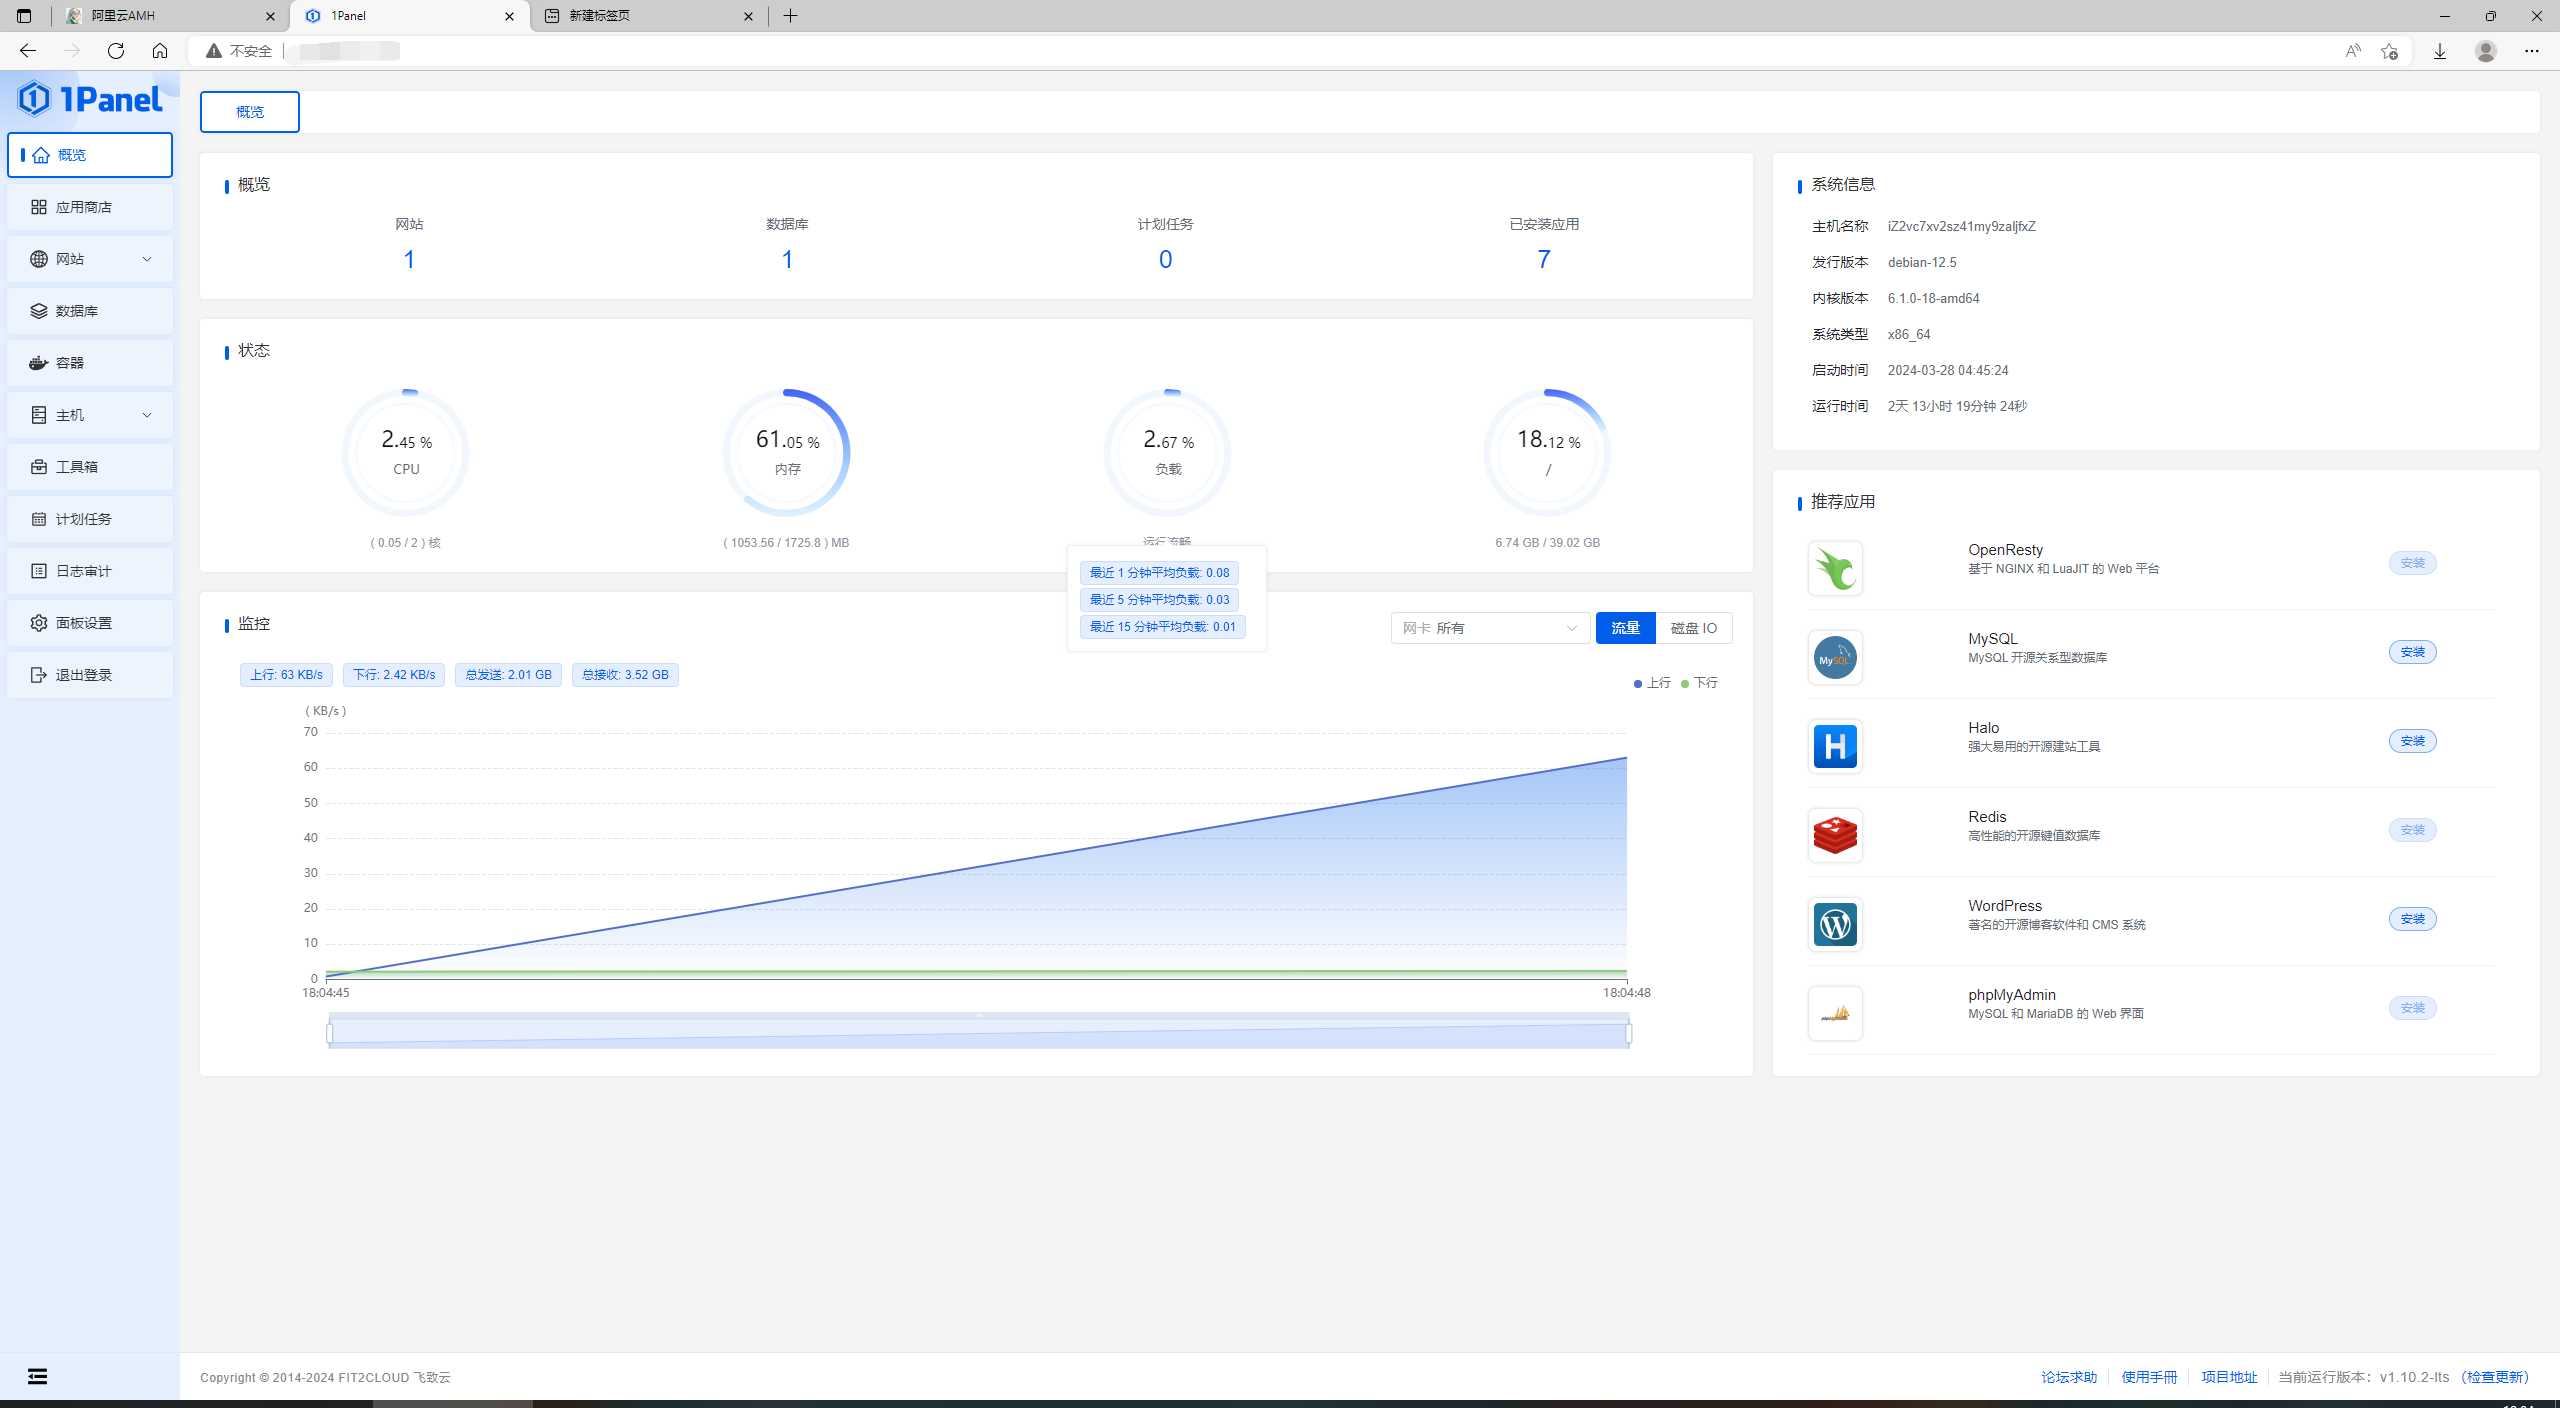Click the MySQL app icon
The image size is (2560, 1408).
(x=1835, y=657)
